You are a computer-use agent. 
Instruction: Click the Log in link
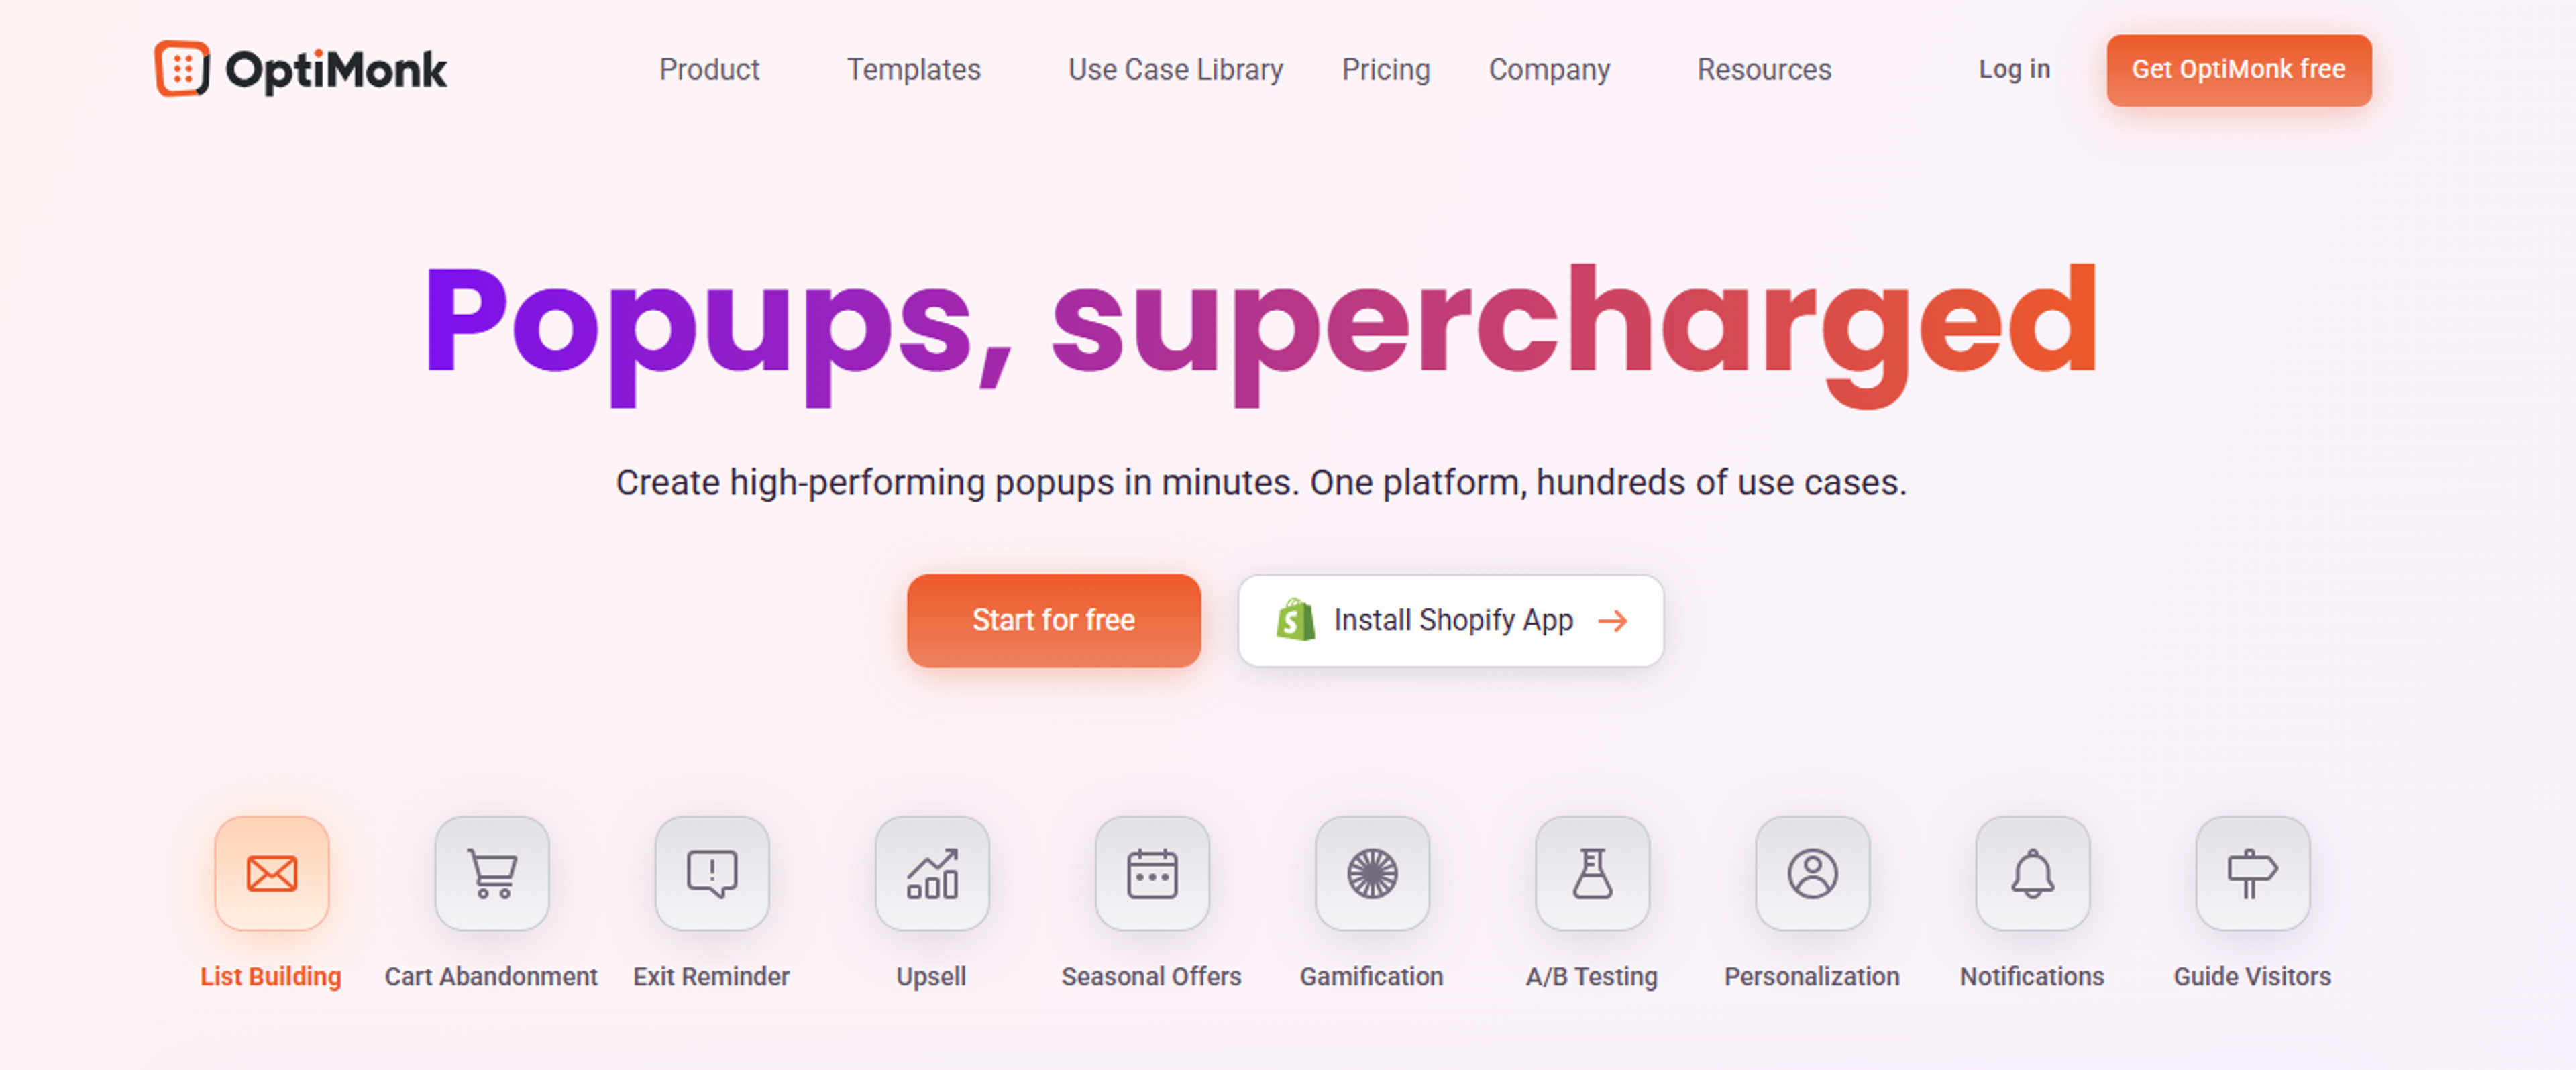[x=2015, y=70]
